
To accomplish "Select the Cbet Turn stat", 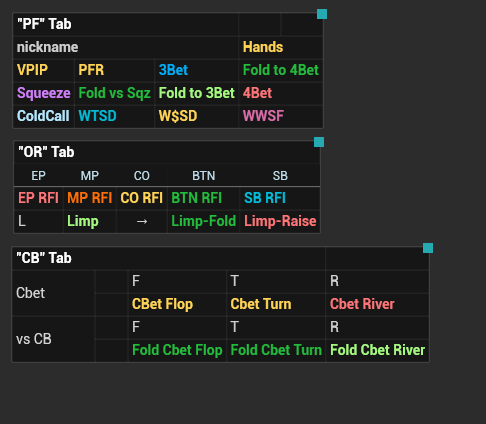I will 276,304.
